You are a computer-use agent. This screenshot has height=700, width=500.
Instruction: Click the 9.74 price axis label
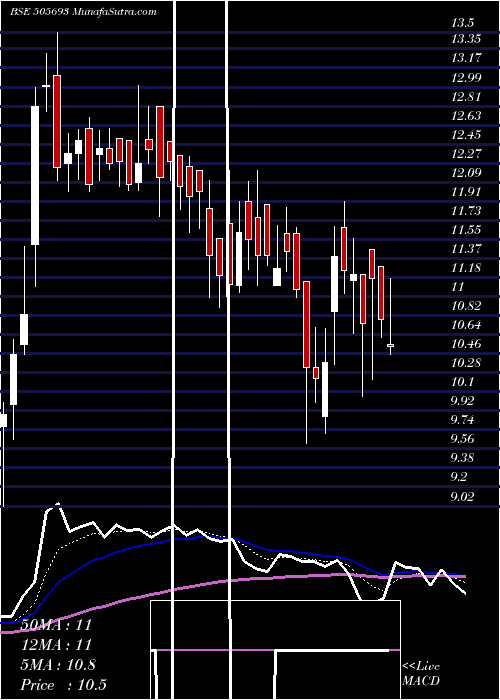462,419
